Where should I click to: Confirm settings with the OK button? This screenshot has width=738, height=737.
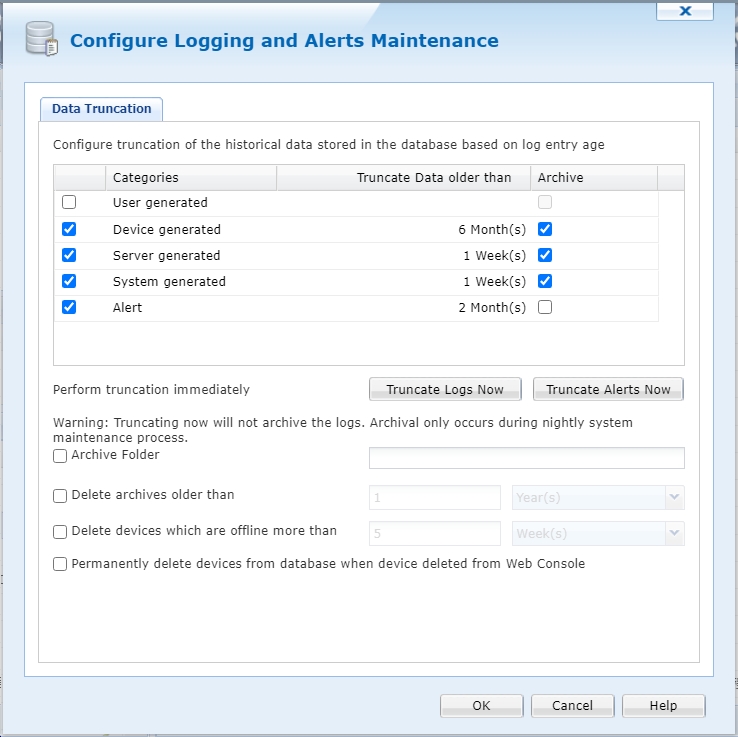(x=481, y=705)
